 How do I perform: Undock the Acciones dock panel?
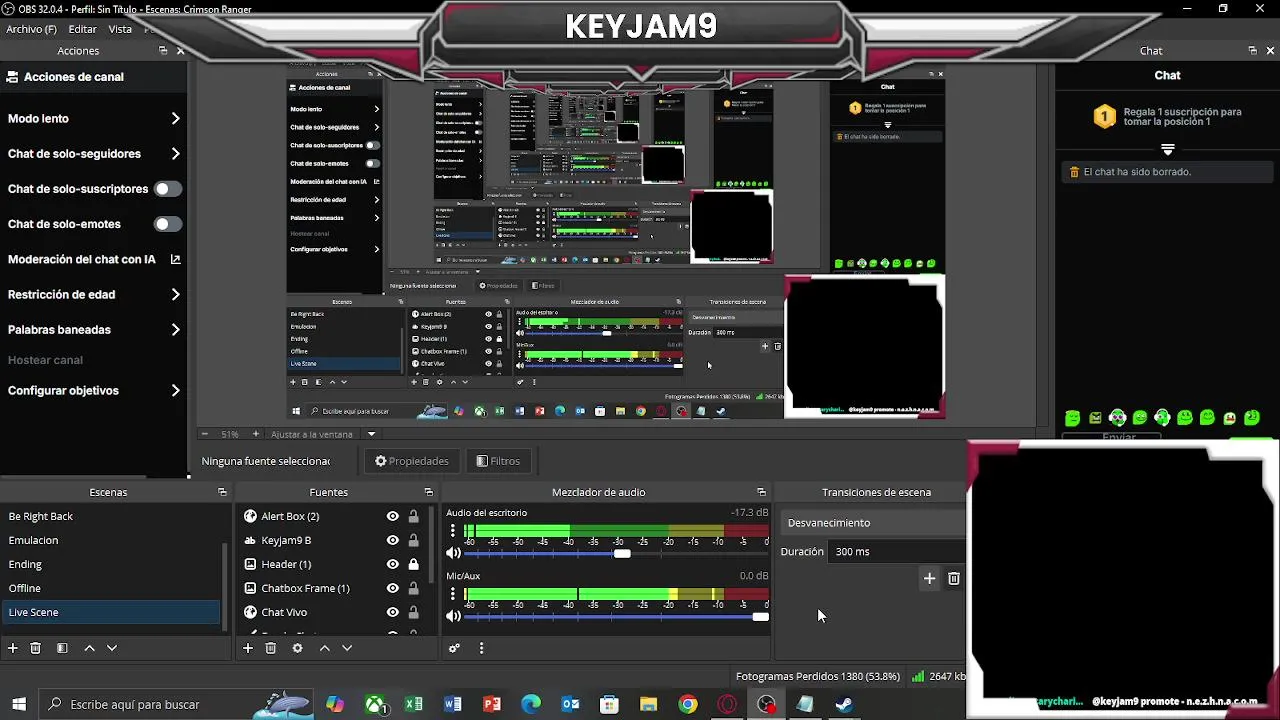(x=162, y=50)
